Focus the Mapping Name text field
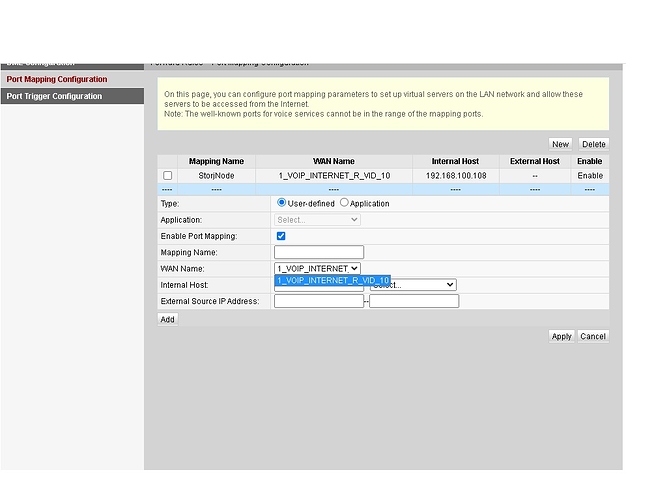Viewport: 666px width, 500px height. click(x=318, y=252)
